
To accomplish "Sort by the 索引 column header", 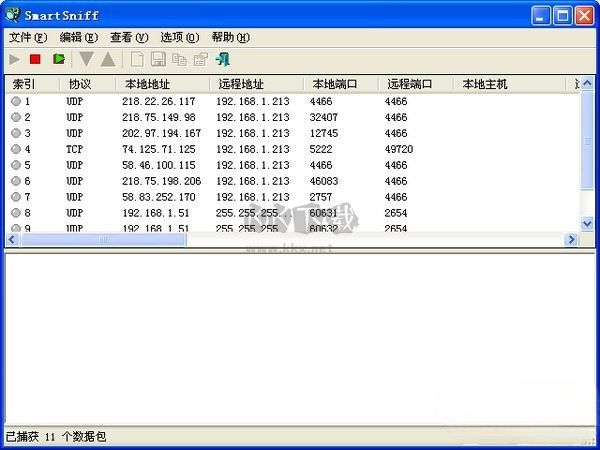I will (33, 84).
